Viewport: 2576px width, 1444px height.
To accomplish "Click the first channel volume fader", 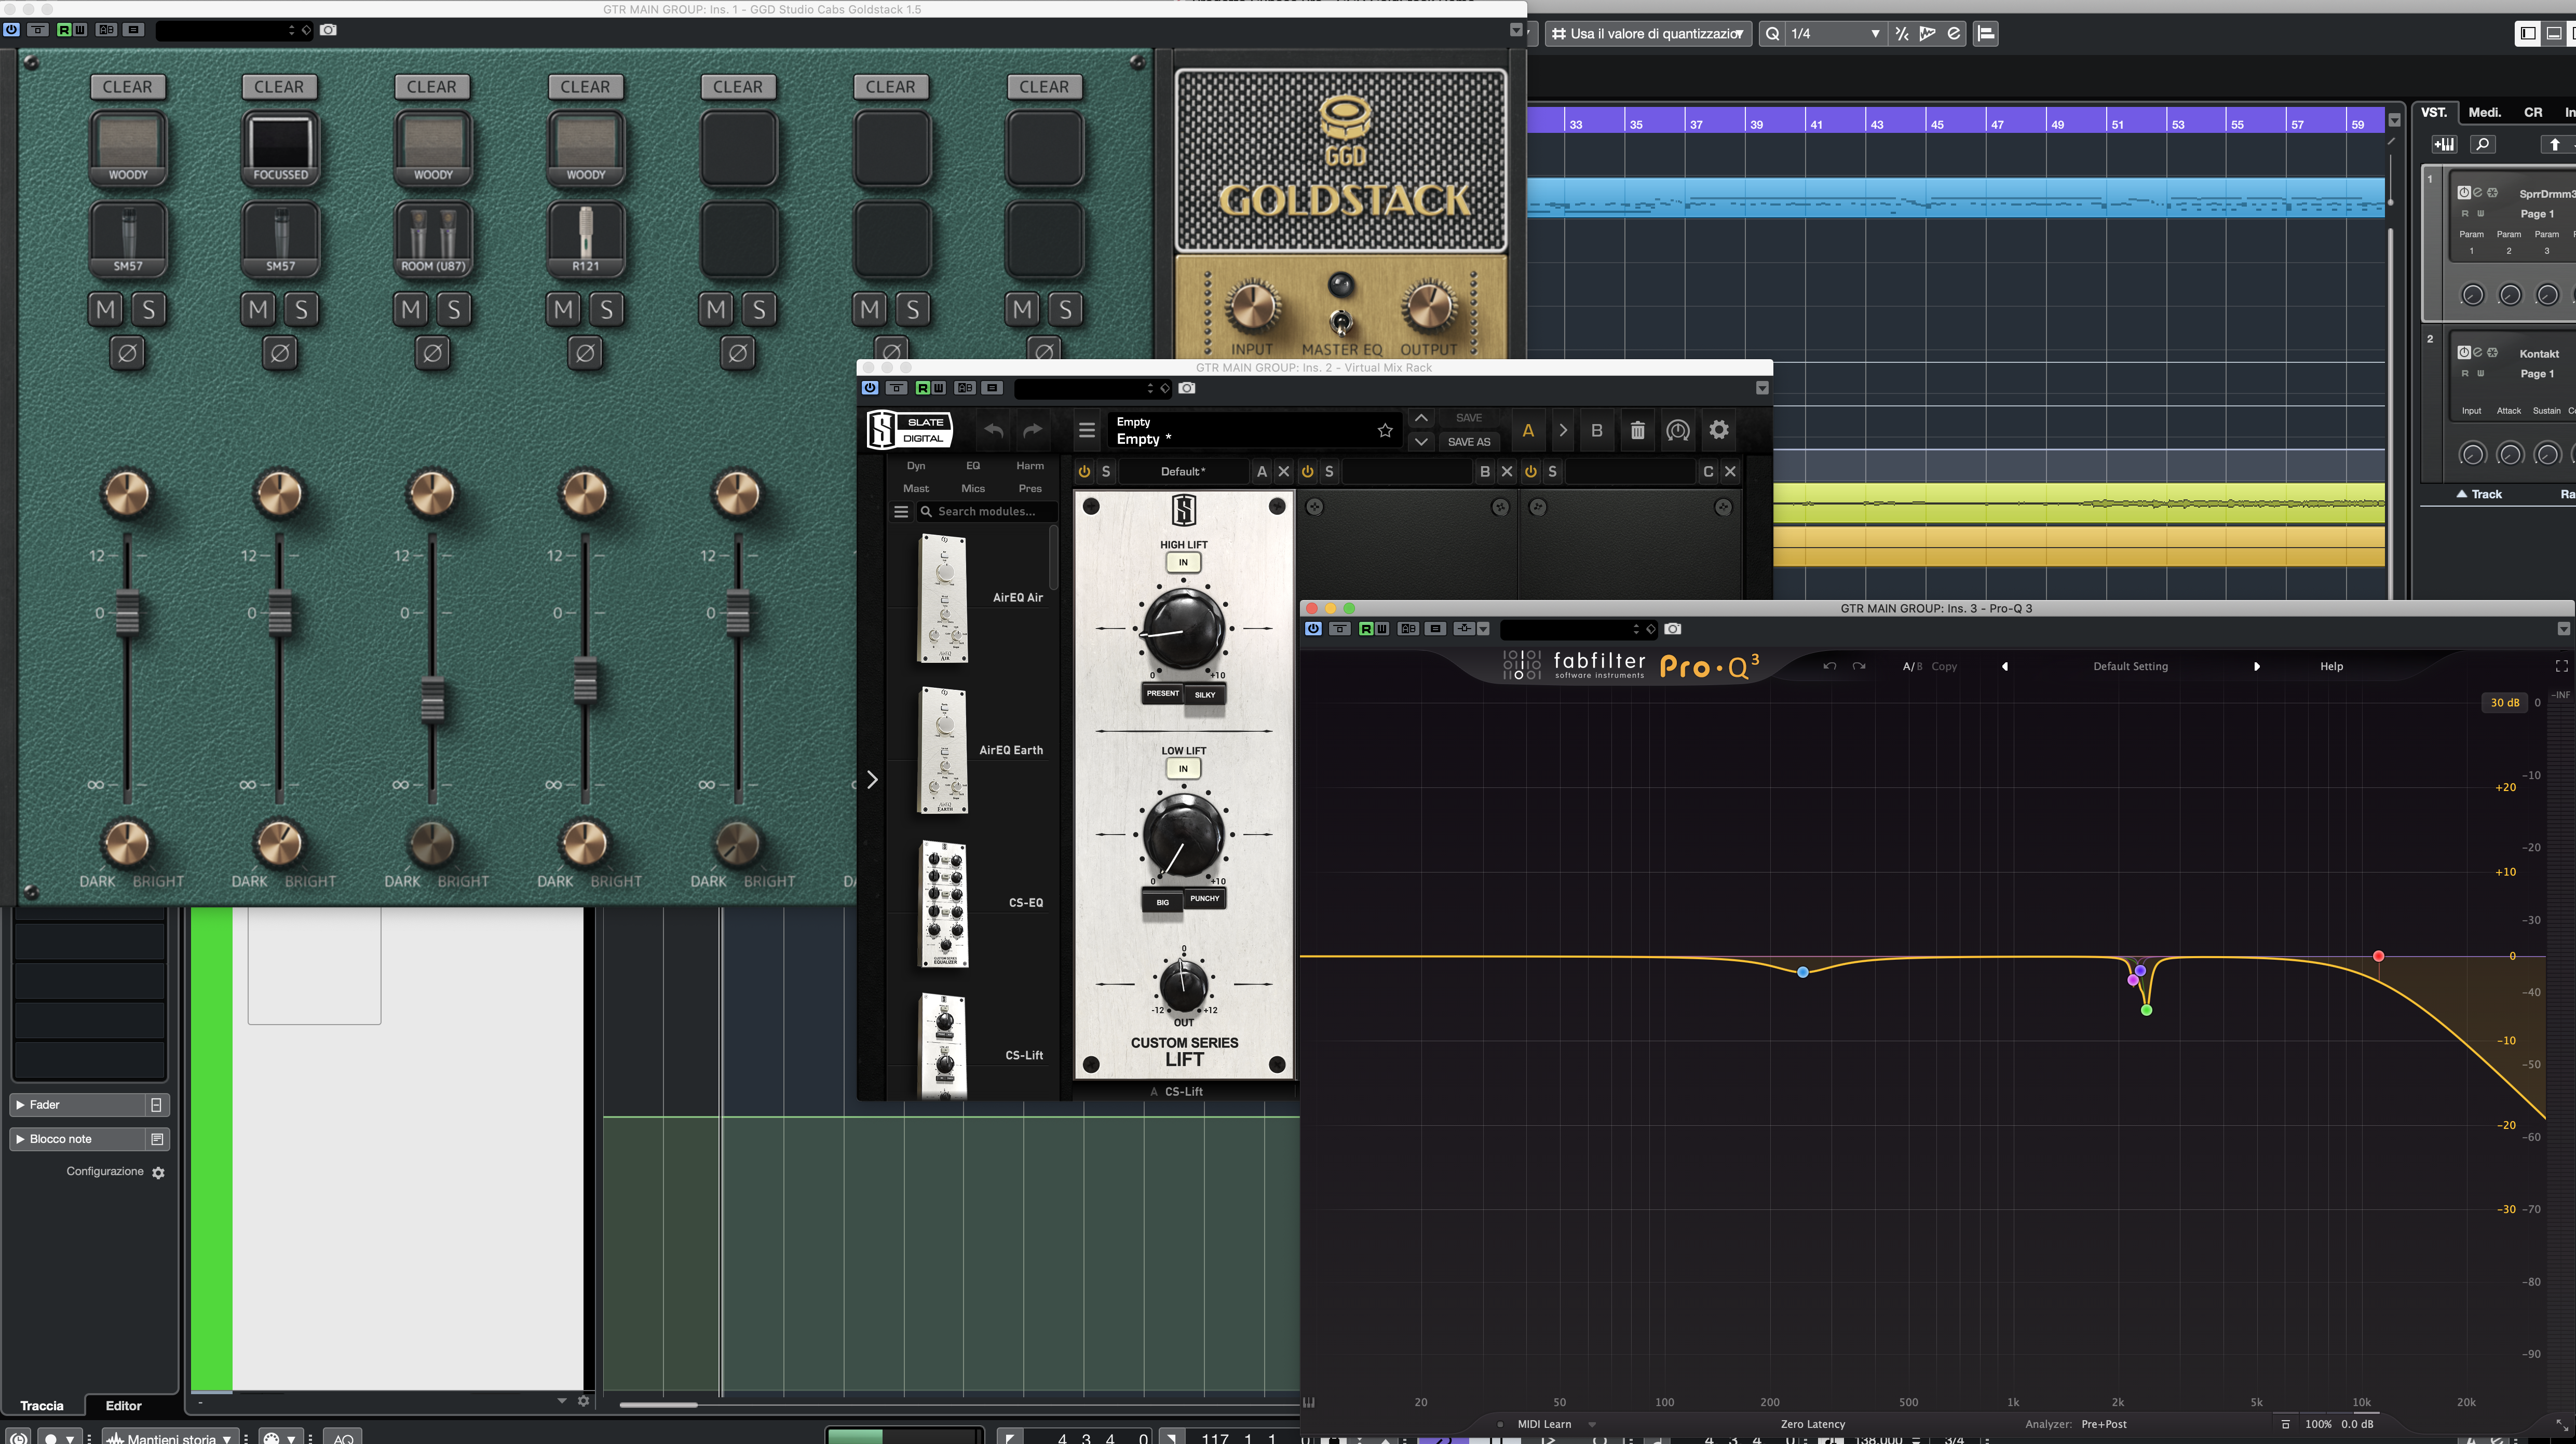I will (x=127, y=613).
